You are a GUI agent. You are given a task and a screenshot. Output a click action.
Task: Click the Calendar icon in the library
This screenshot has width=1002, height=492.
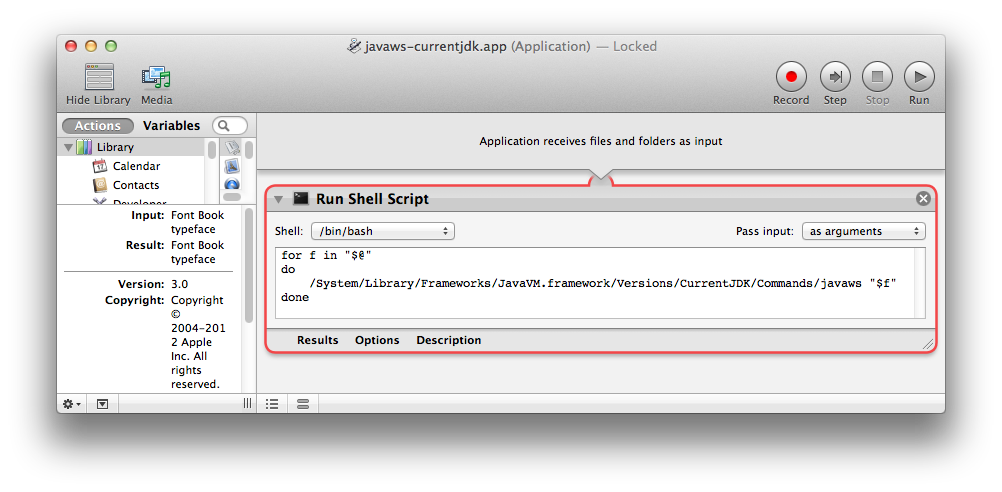100,166
